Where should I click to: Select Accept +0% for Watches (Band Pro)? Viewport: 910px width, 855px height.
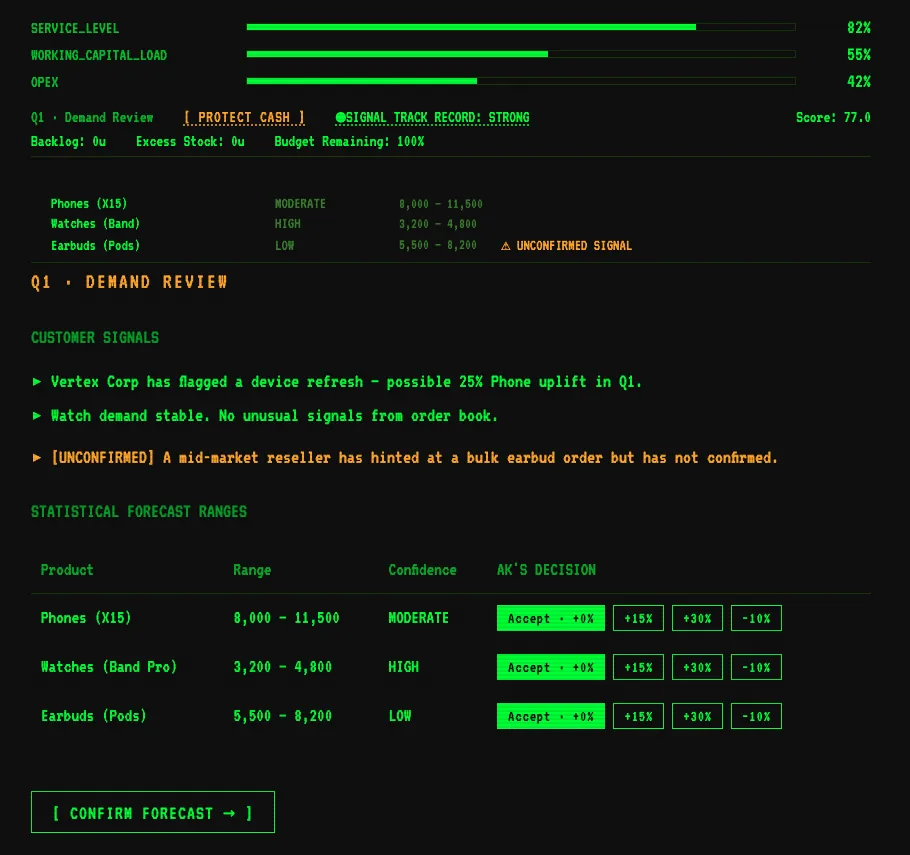[x=551, y=667]
